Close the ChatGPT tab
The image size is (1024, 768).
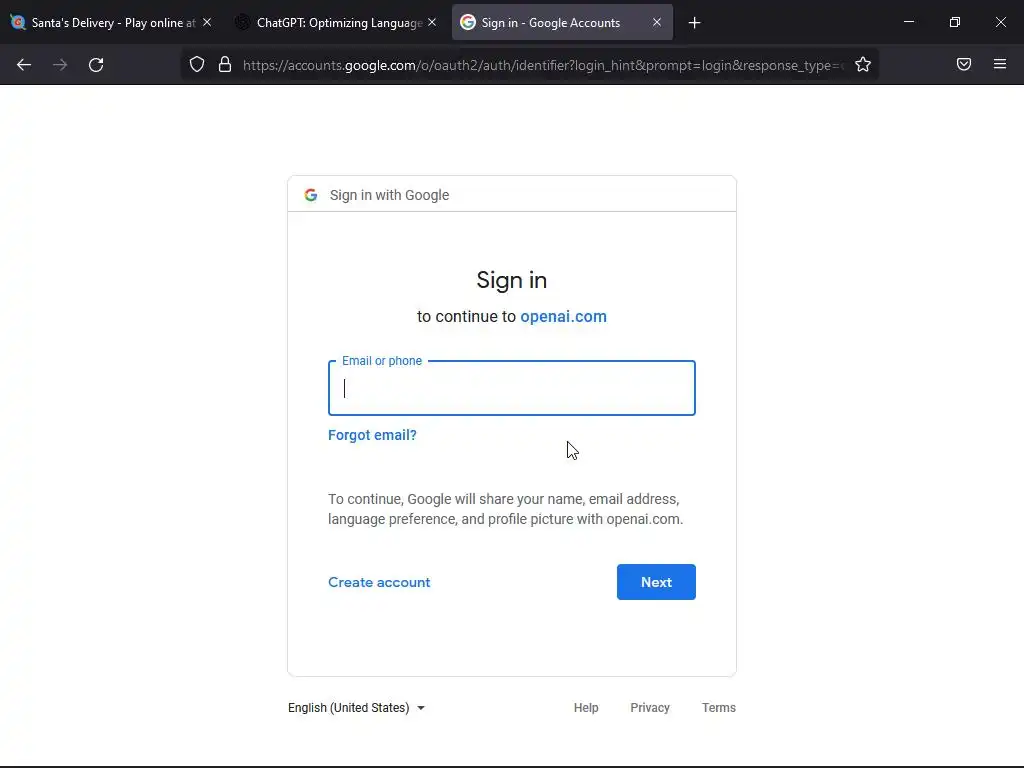(x=432, y=22)
